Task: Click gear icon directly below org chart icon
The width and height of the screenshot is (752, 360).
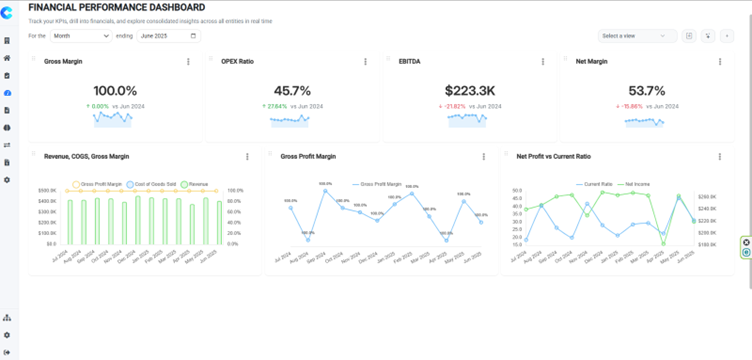Action: [7, 335]
